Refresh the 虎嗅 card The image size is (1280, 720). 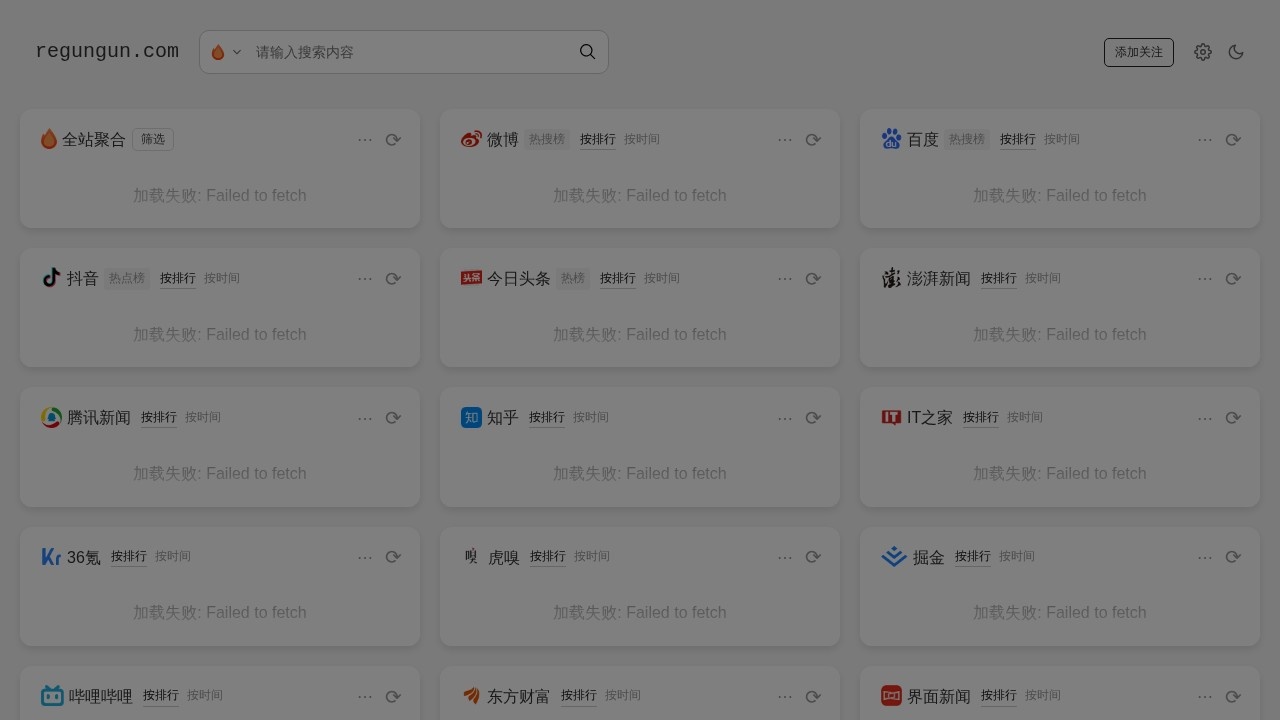(813, 557)
